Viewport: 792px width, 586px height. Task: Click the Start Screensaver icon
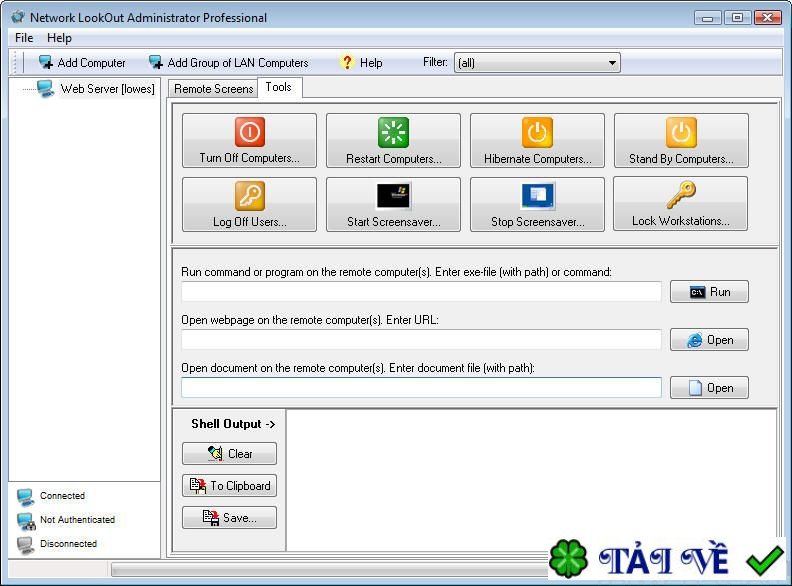[x=393, y=196]
